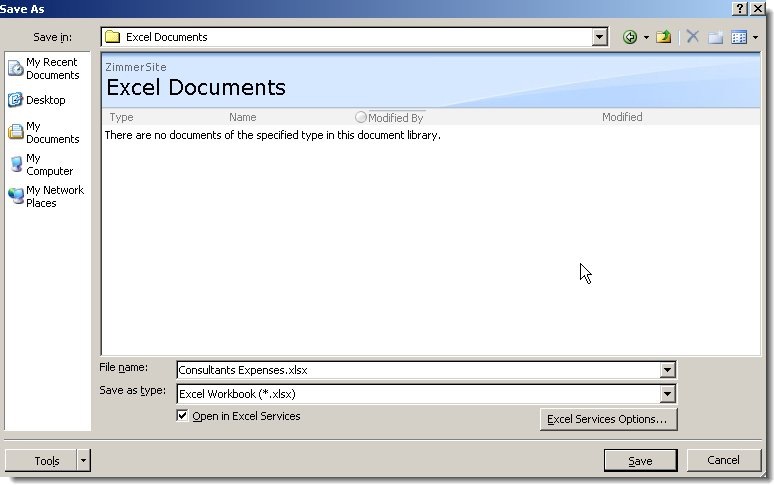
Task: Expand the Save in location dropdown
Action: tap(599, 37)
